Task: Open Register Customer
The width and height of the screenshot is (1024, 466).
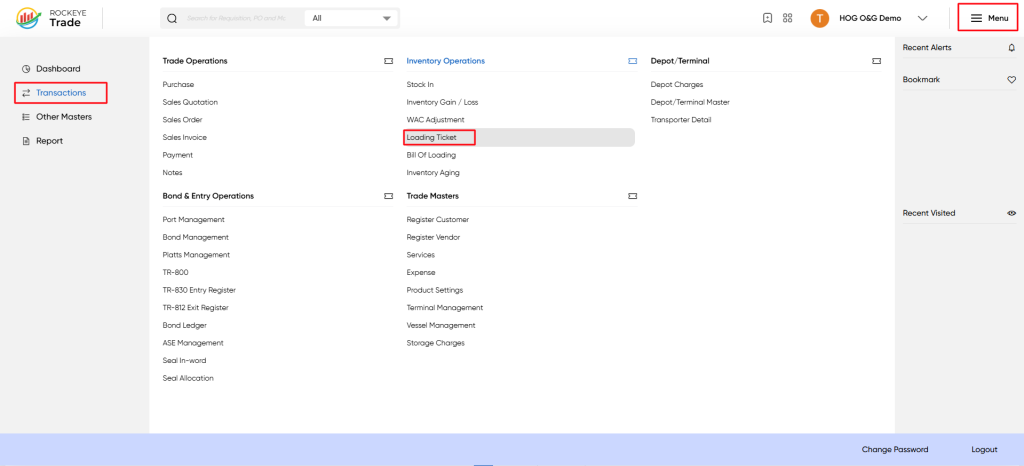Action: pos(438,220)
